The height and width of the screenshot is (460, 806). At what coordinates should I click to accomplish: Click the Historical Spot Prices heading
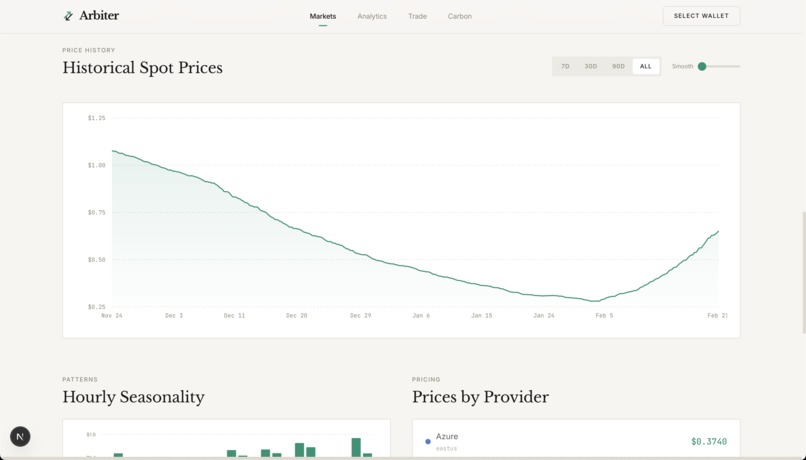click(x=142, y=68)
